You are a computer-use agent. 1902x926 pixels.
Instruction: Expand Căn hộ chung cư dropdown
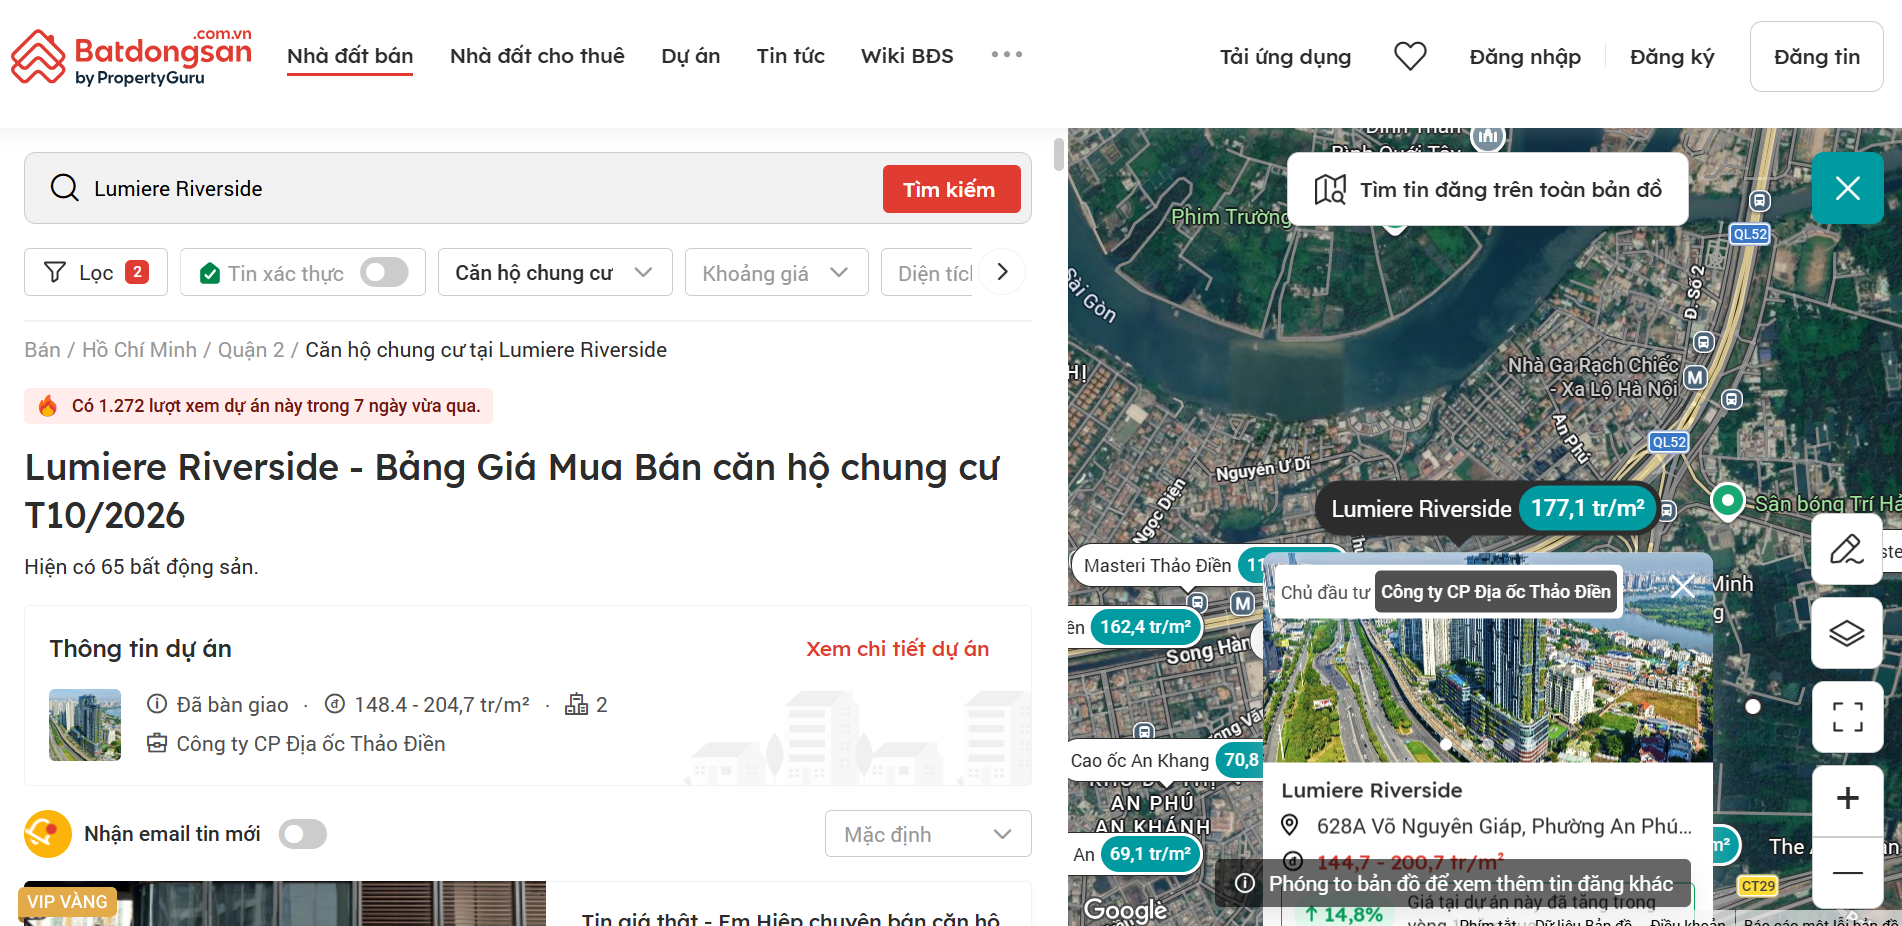point(555,272)
